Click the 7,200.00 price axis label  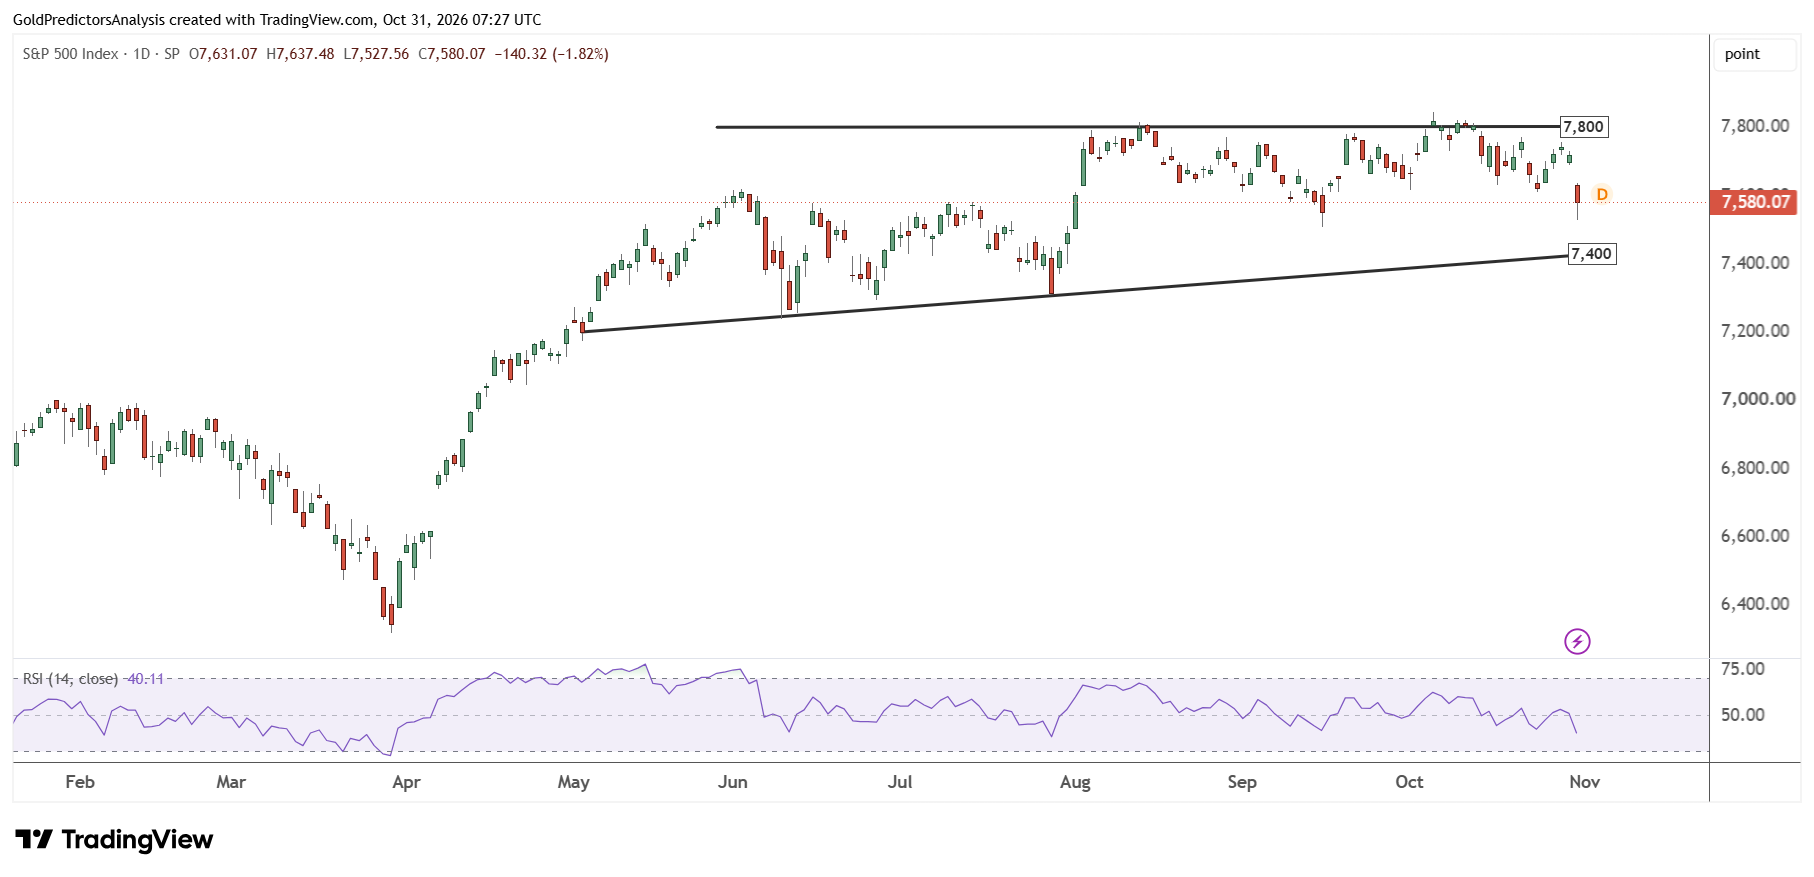click(1755, 331)
